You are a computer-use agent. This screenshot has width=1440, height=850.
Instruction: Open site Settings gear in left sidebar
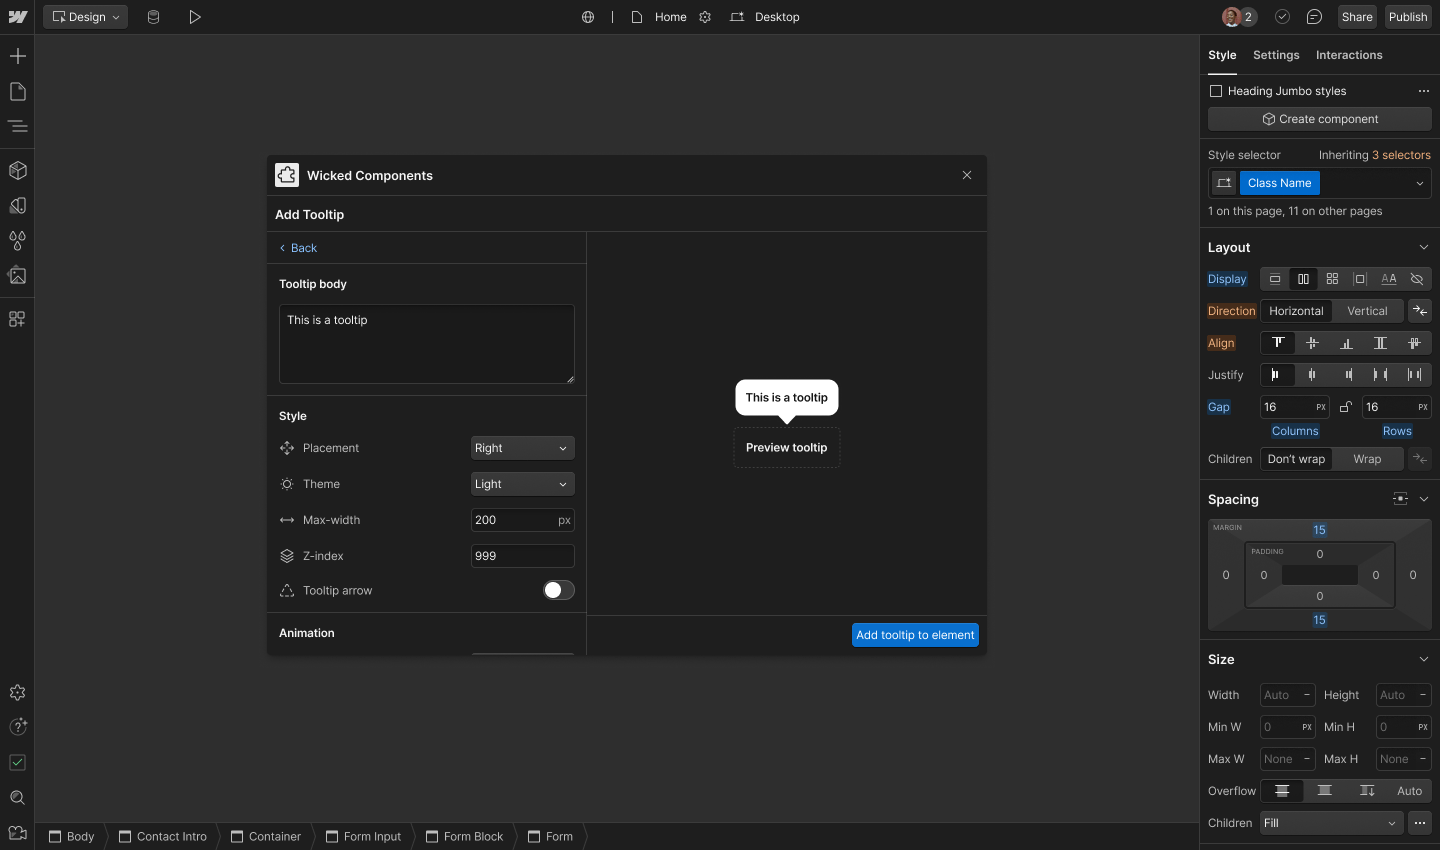click(17, 692)
